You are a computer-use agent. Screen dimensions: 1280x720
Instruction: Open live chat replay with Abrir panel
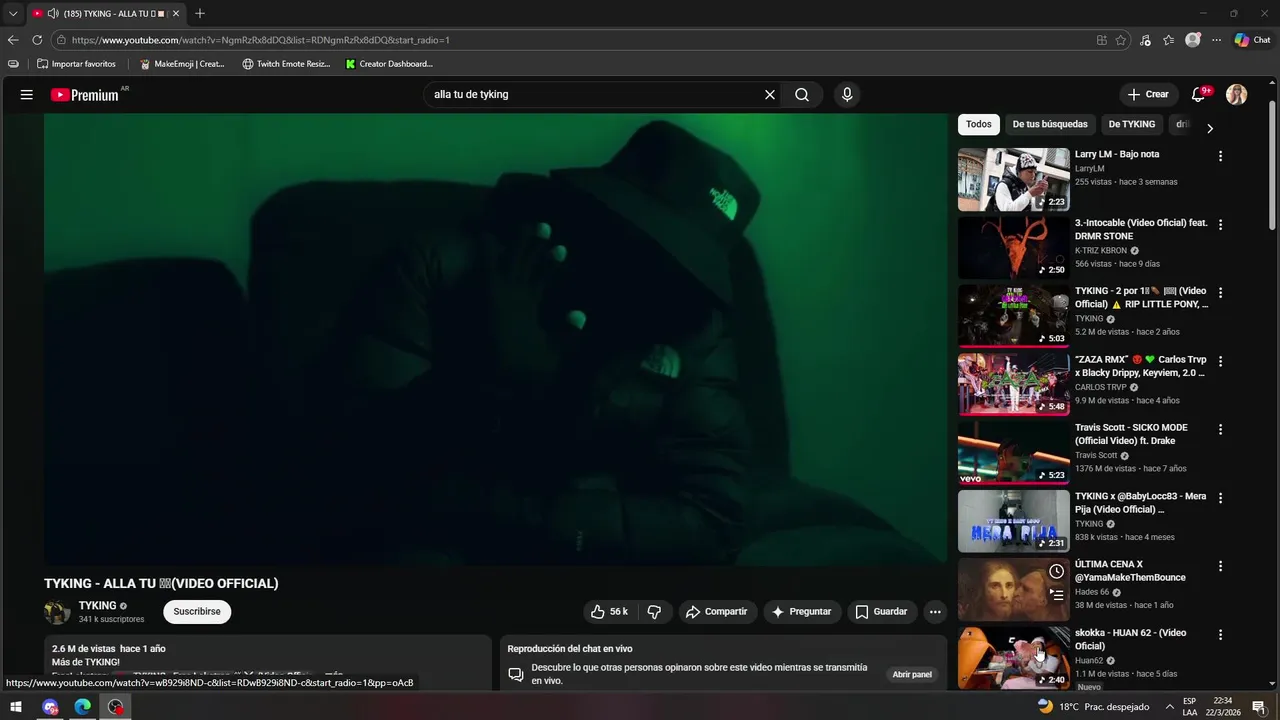tap(912, 675)
